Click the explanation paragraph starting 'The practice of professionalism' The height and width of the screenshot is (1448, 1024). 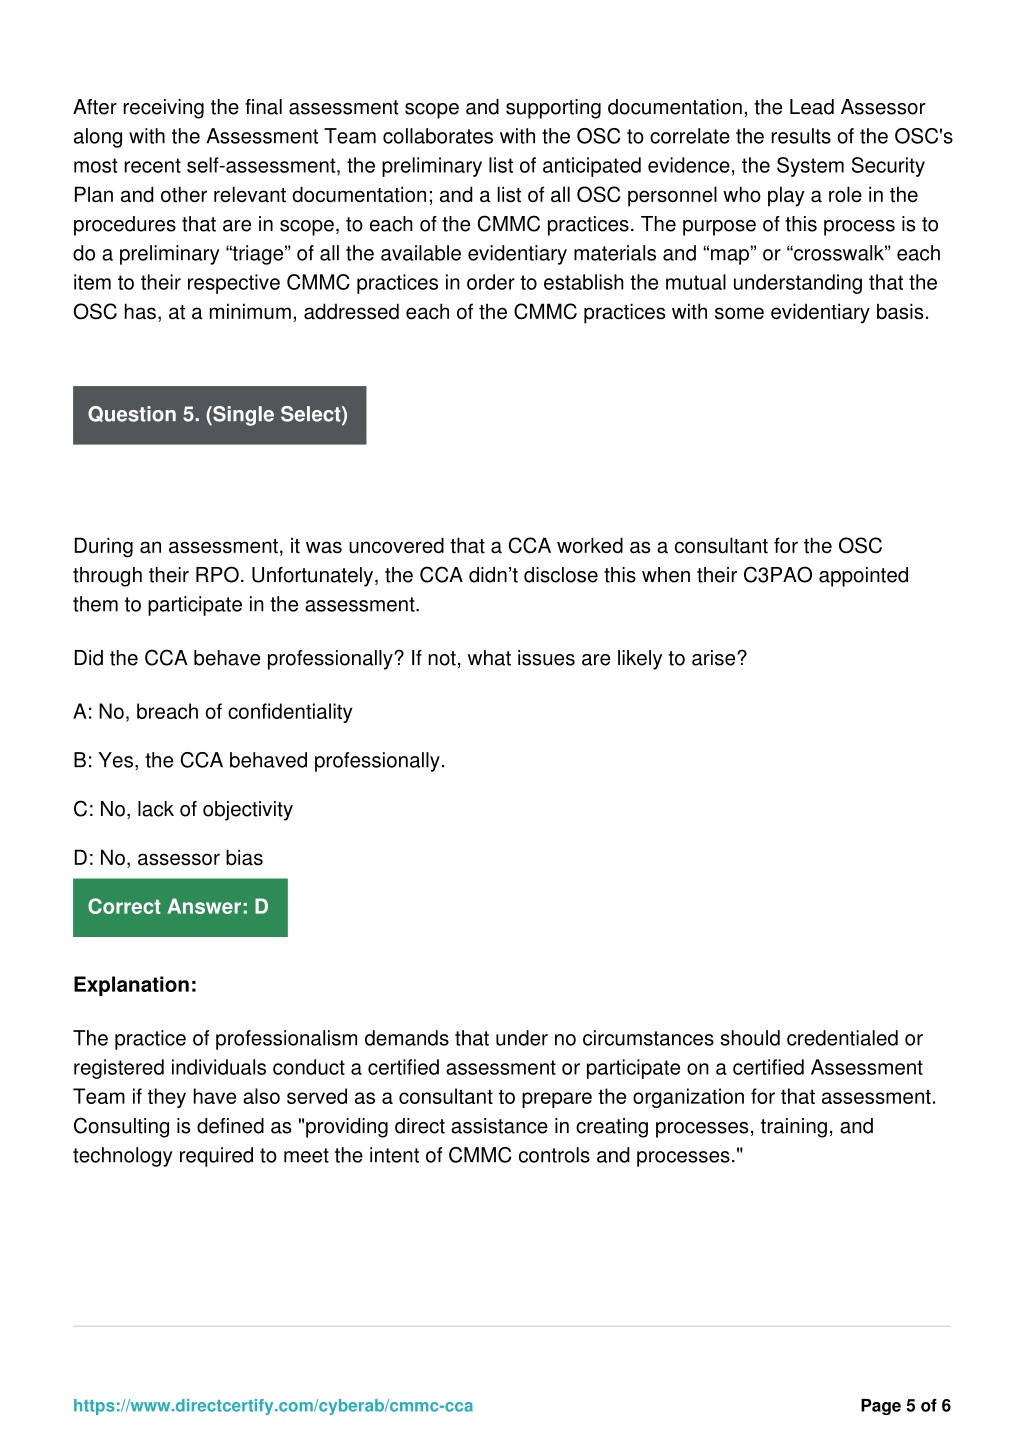[x=505, y=1097]
